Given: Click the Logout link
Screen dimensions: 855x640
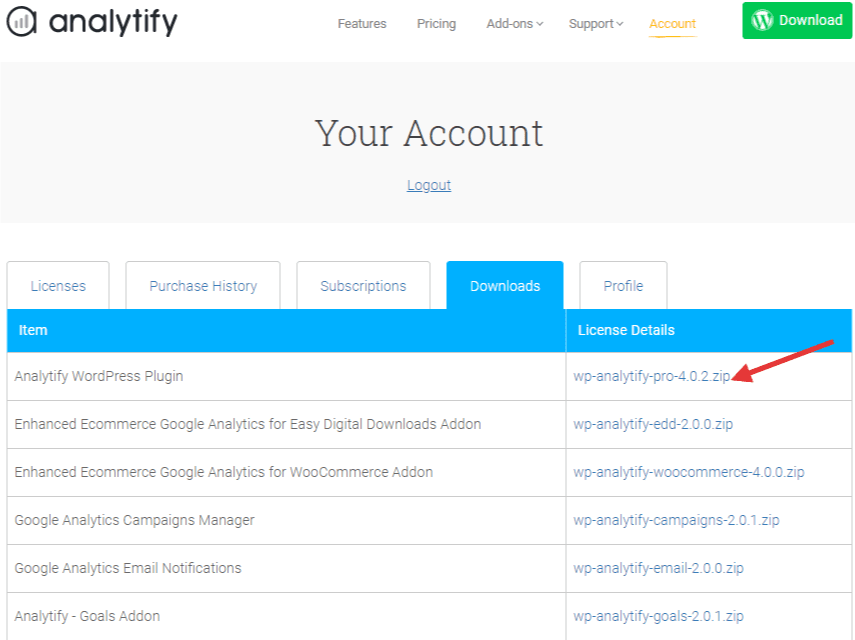Looking at the screenshot, I should [x=429, y=185].
